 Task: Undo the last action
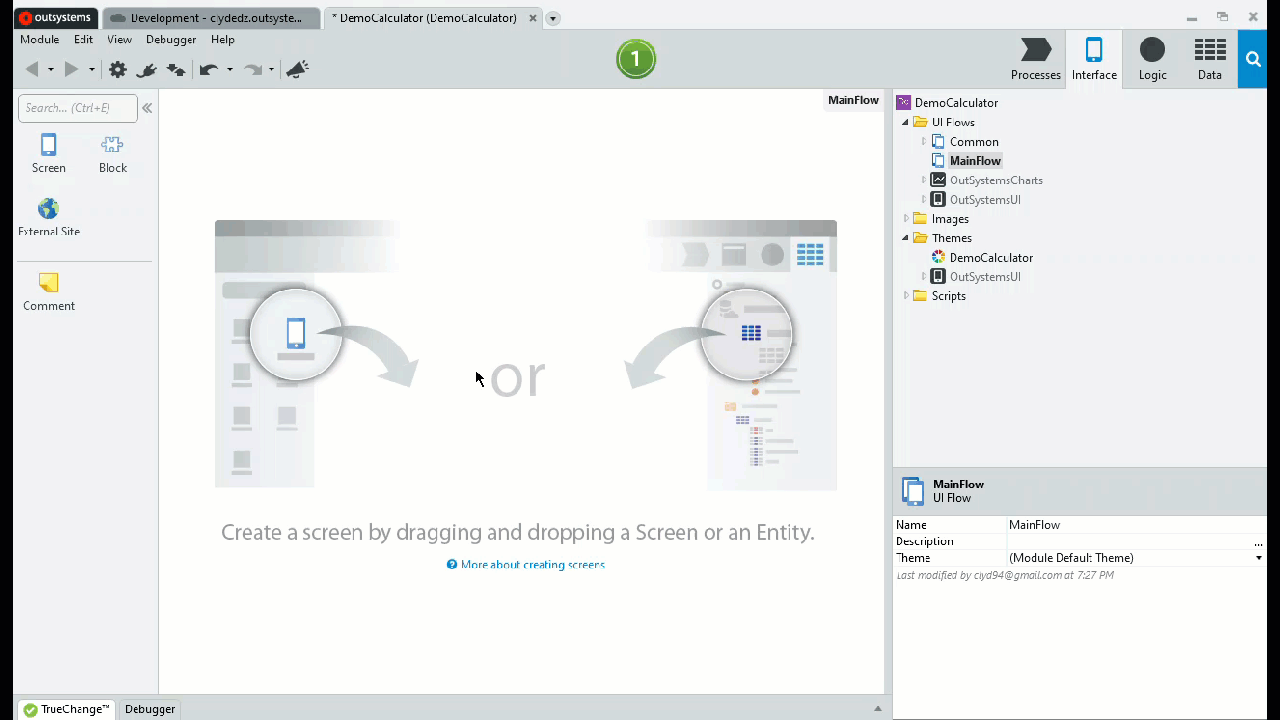point(208,69)
